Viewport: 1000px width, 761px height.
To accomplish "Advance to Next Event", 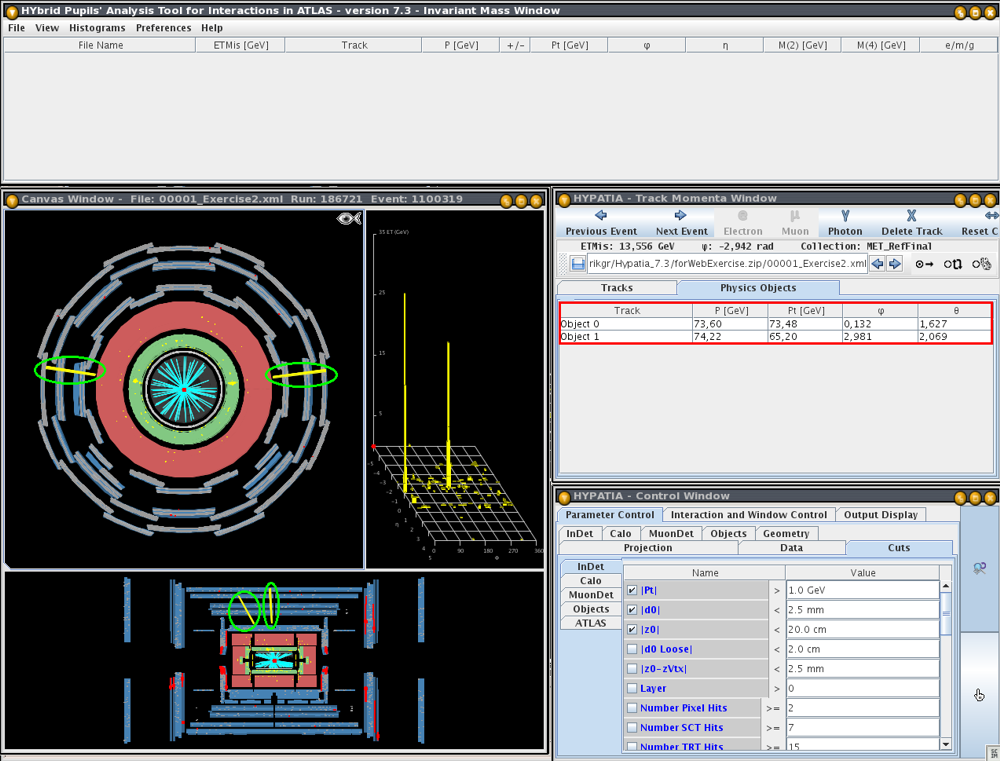I will (x=681, y=222).
